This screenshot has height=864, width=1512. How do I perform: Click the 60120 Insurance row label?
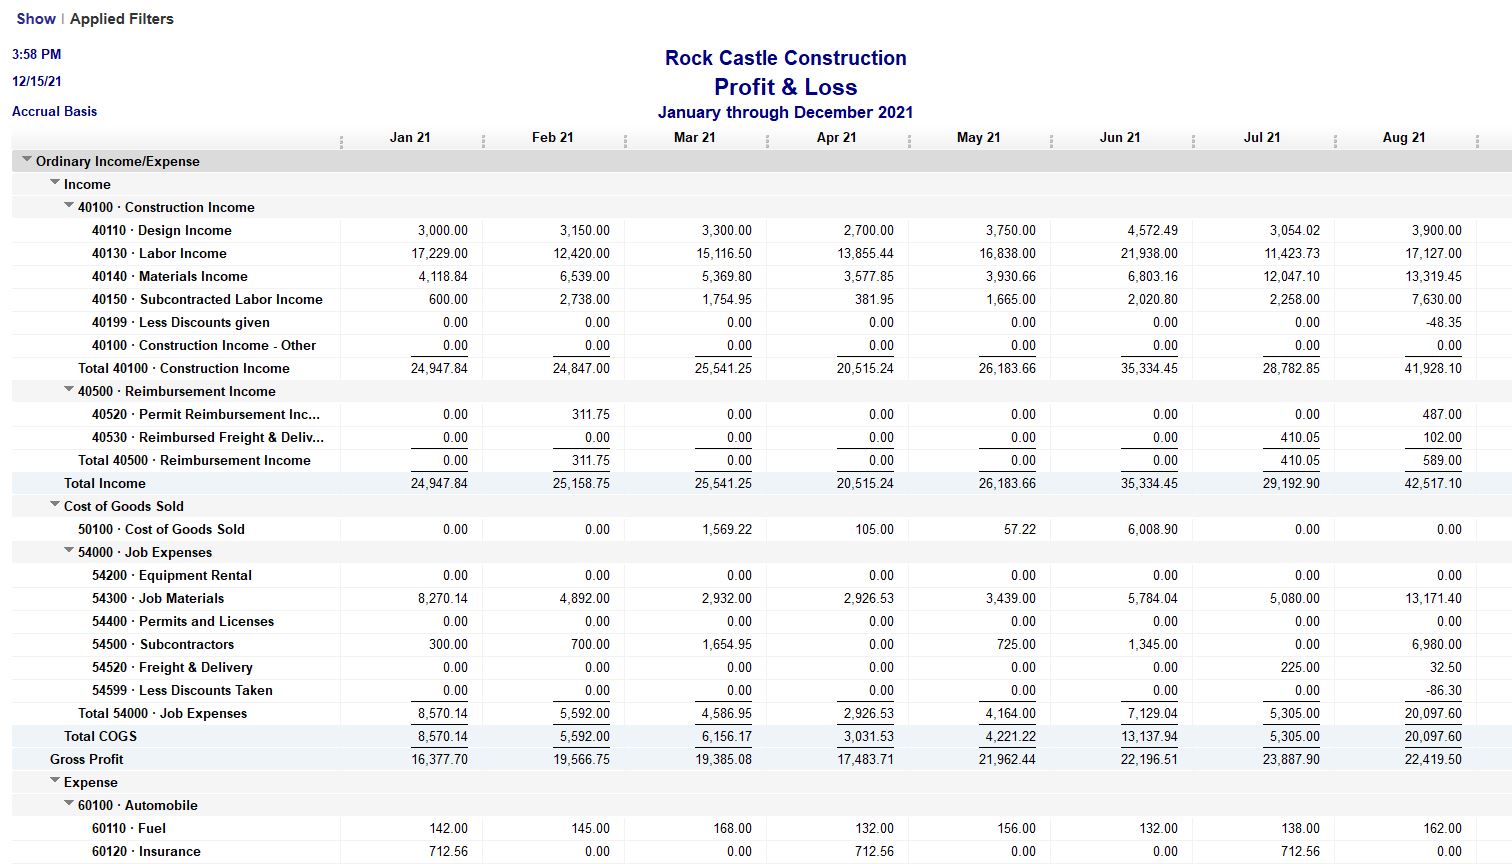pos(146,851)
